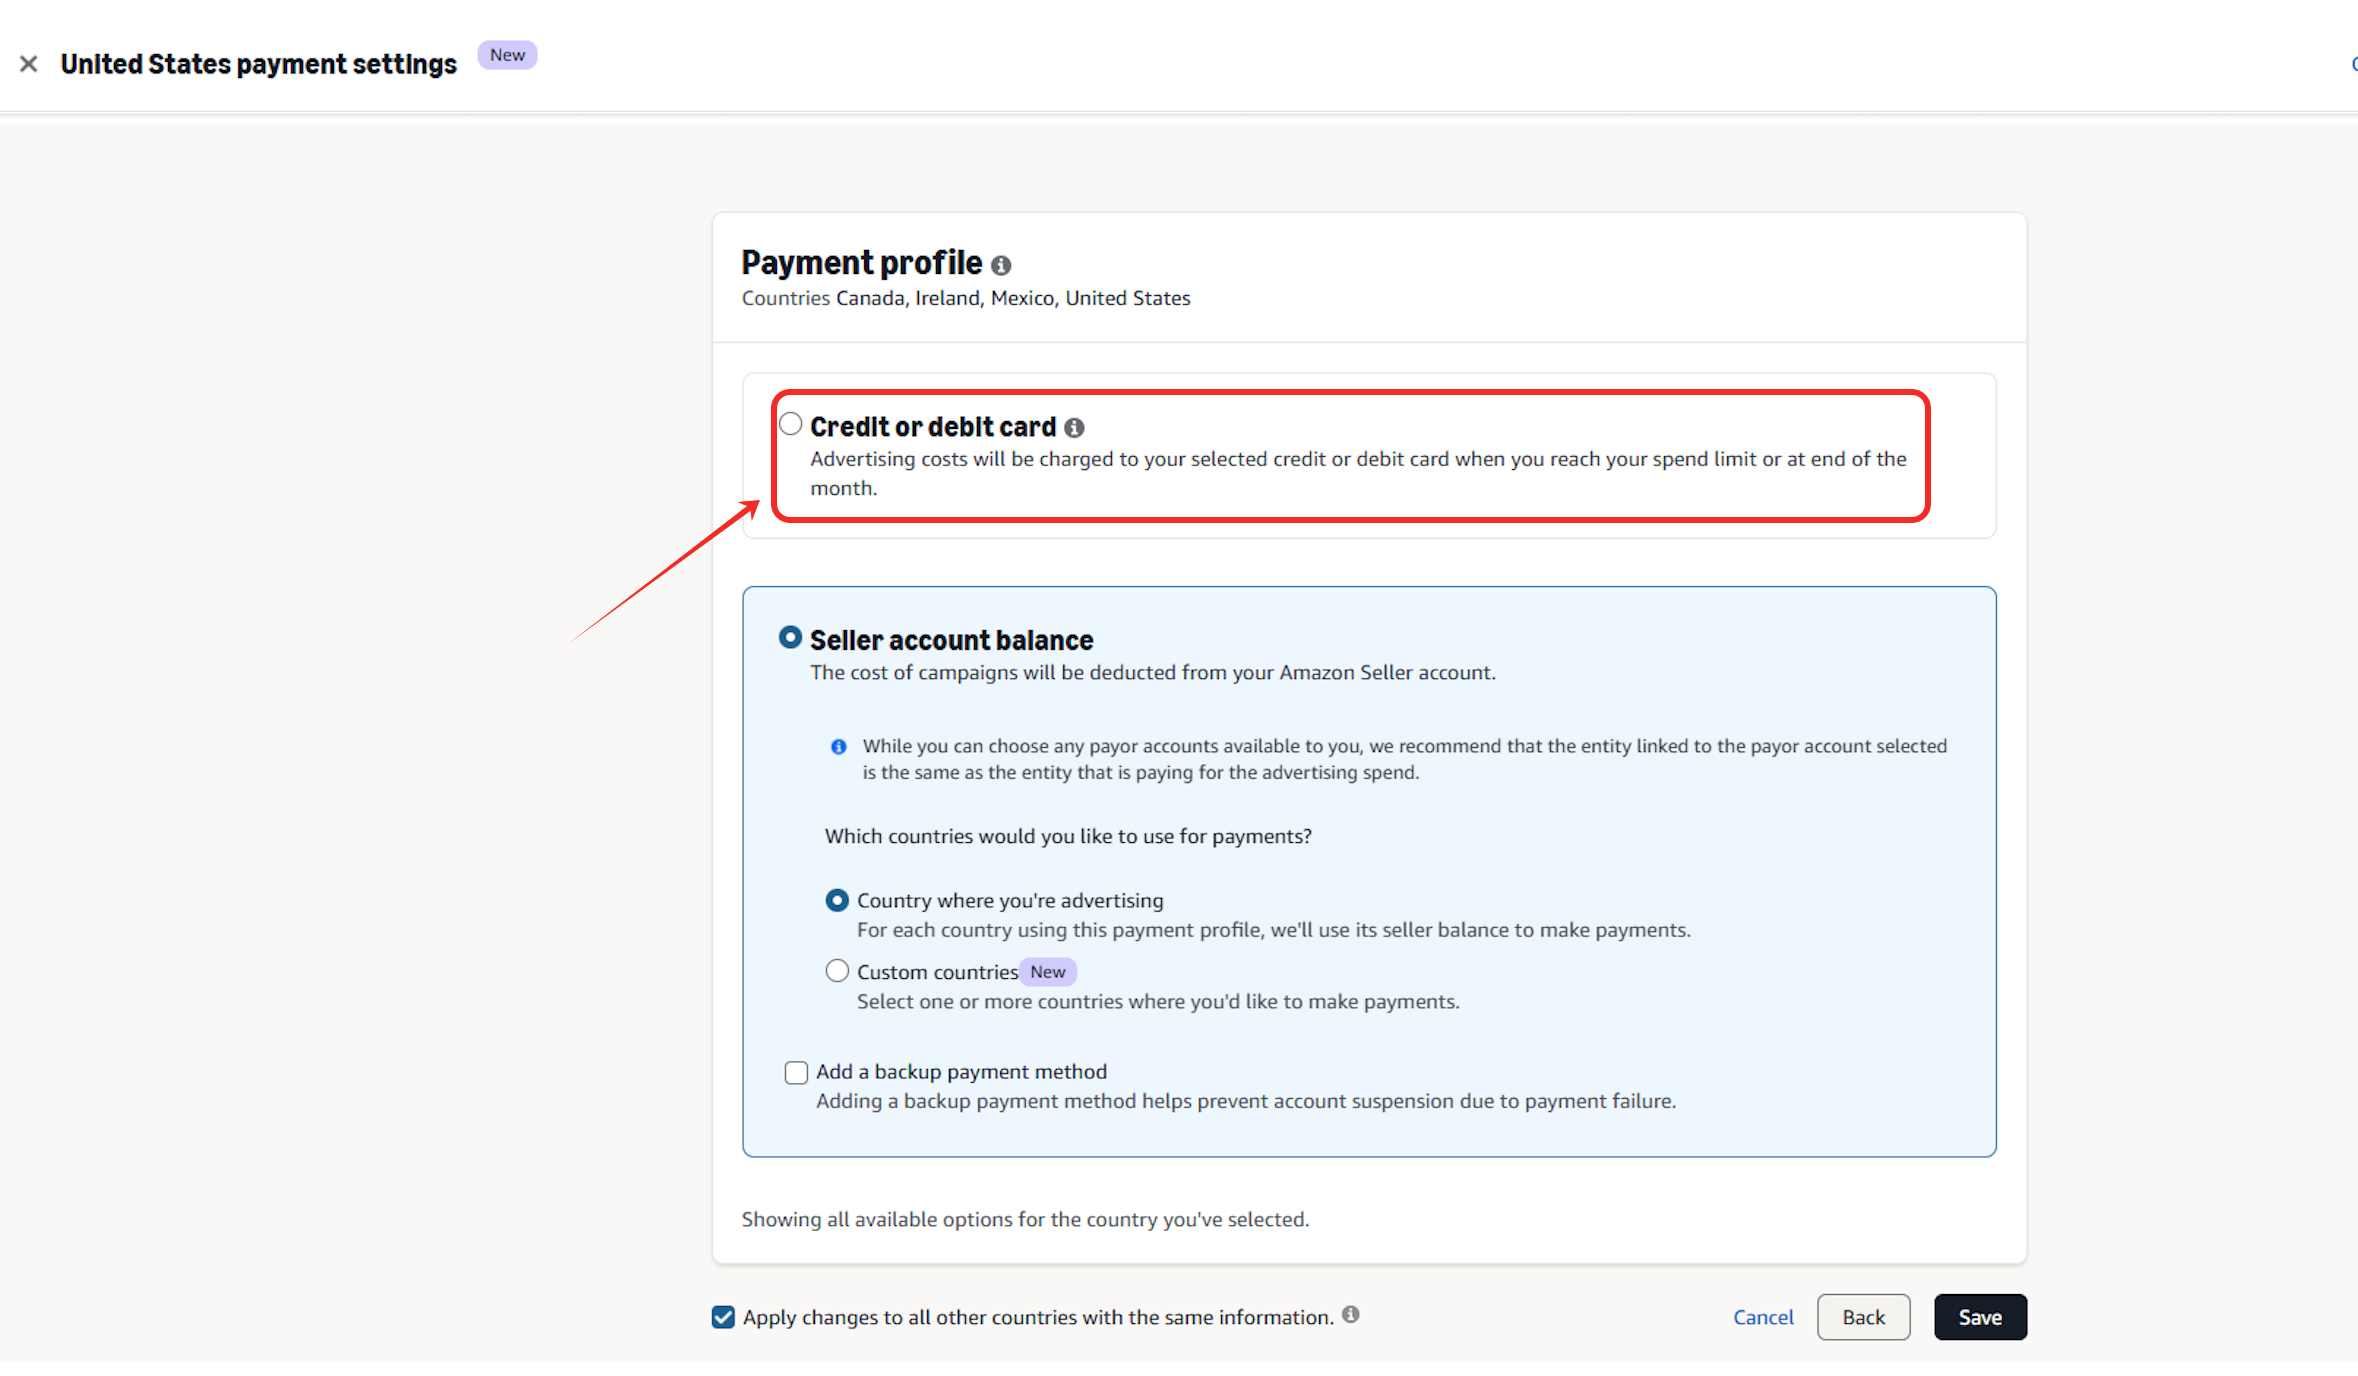Click 'For each country using this payment profile' text
The image size is (2358, 1376).
1274,930
